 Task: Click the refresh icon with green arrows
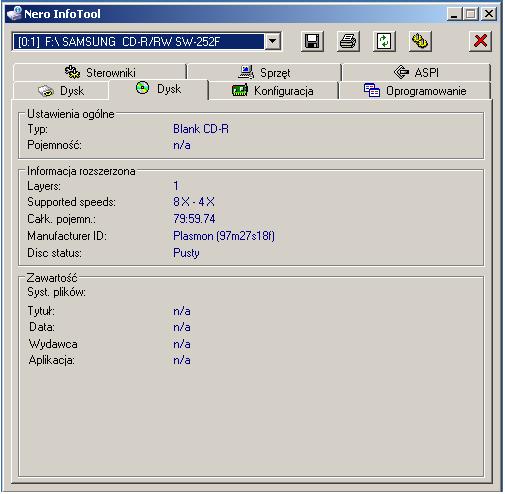384,42
